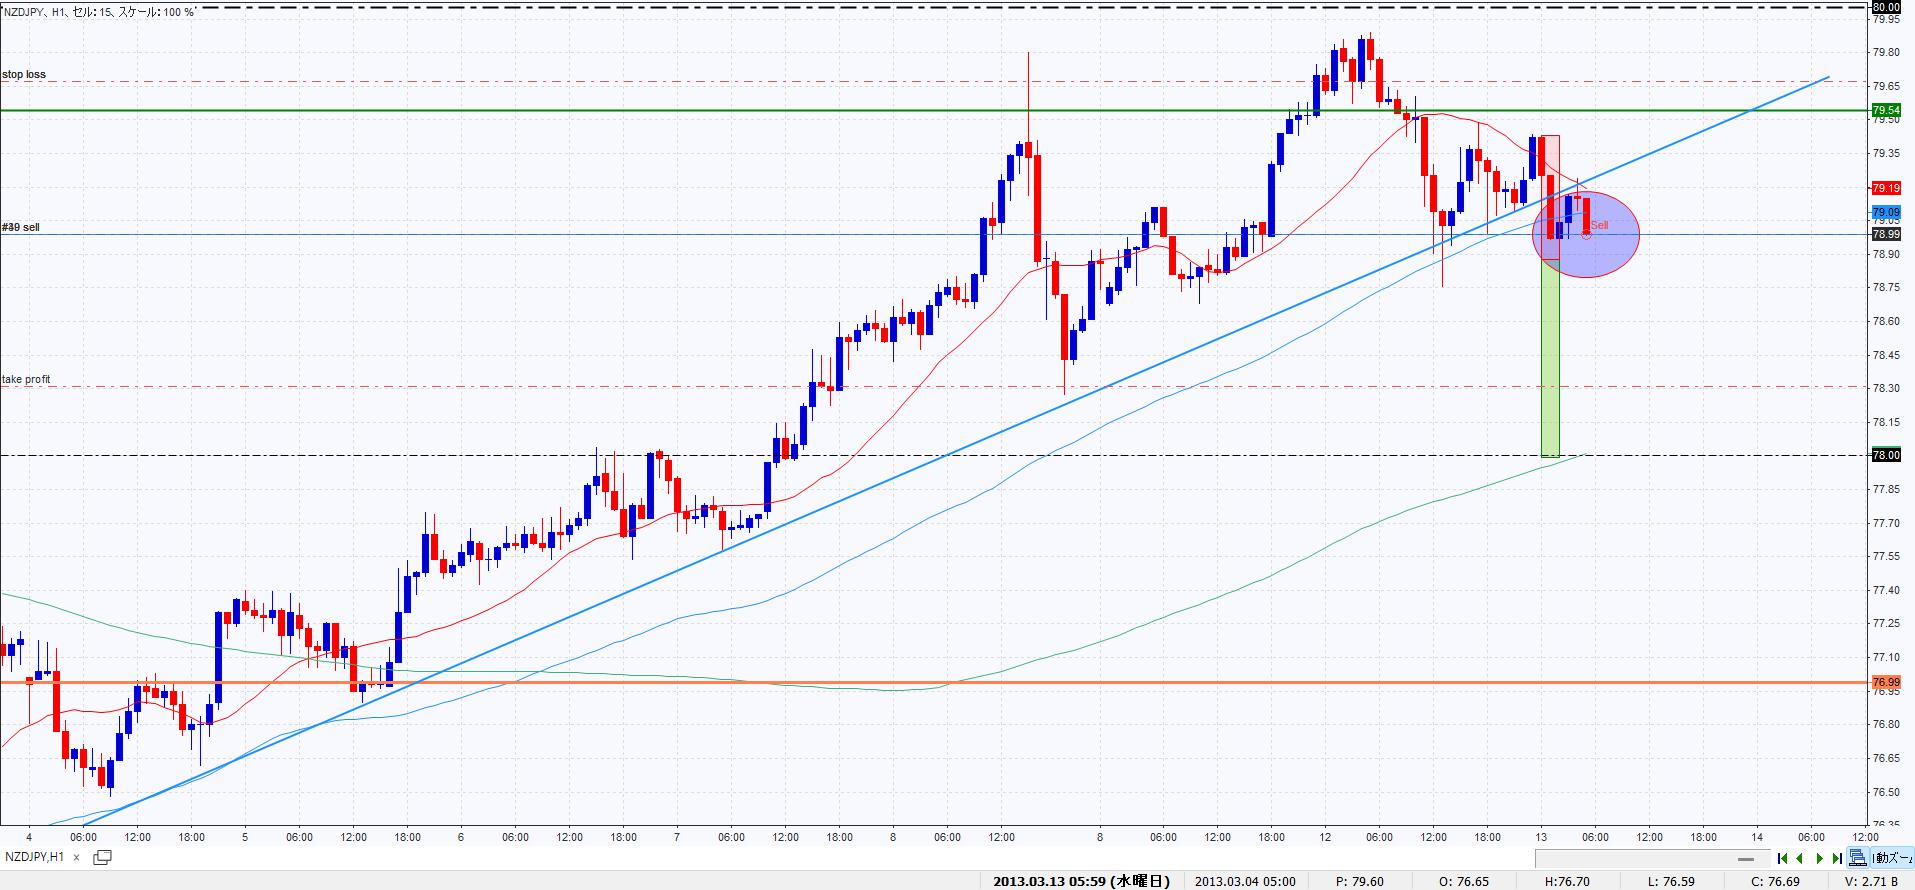Viewport: 1915px width, 890px height.
Task: Select the 78.00 price level label
Action: (1885, 455)
